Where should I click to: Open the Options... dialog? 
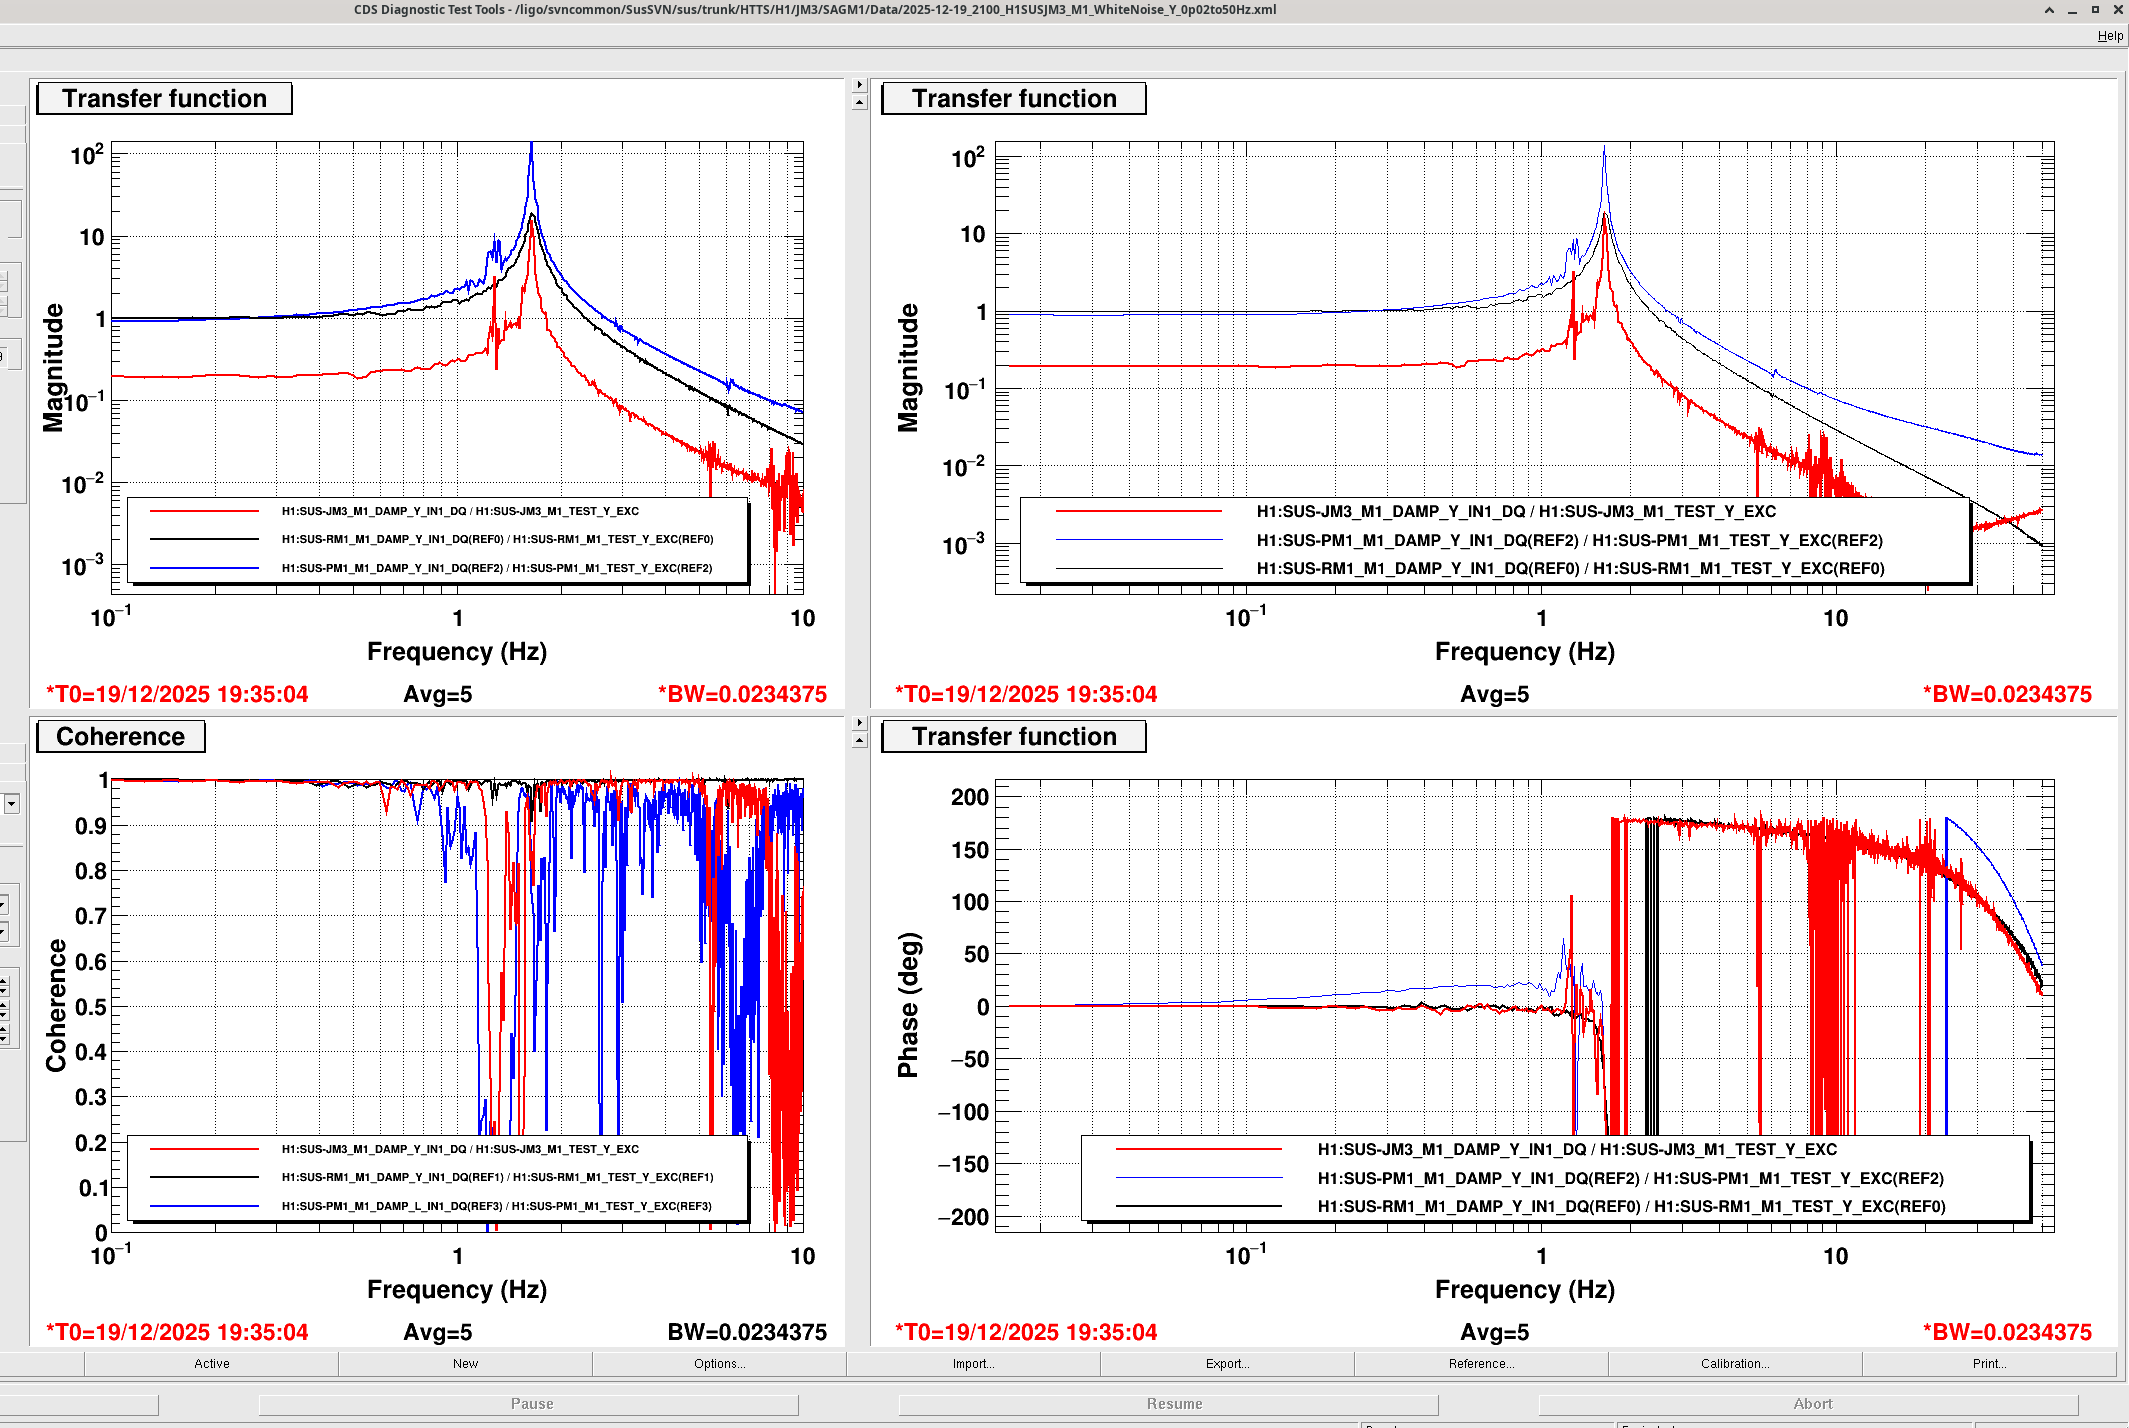(x=719, y=1364)
